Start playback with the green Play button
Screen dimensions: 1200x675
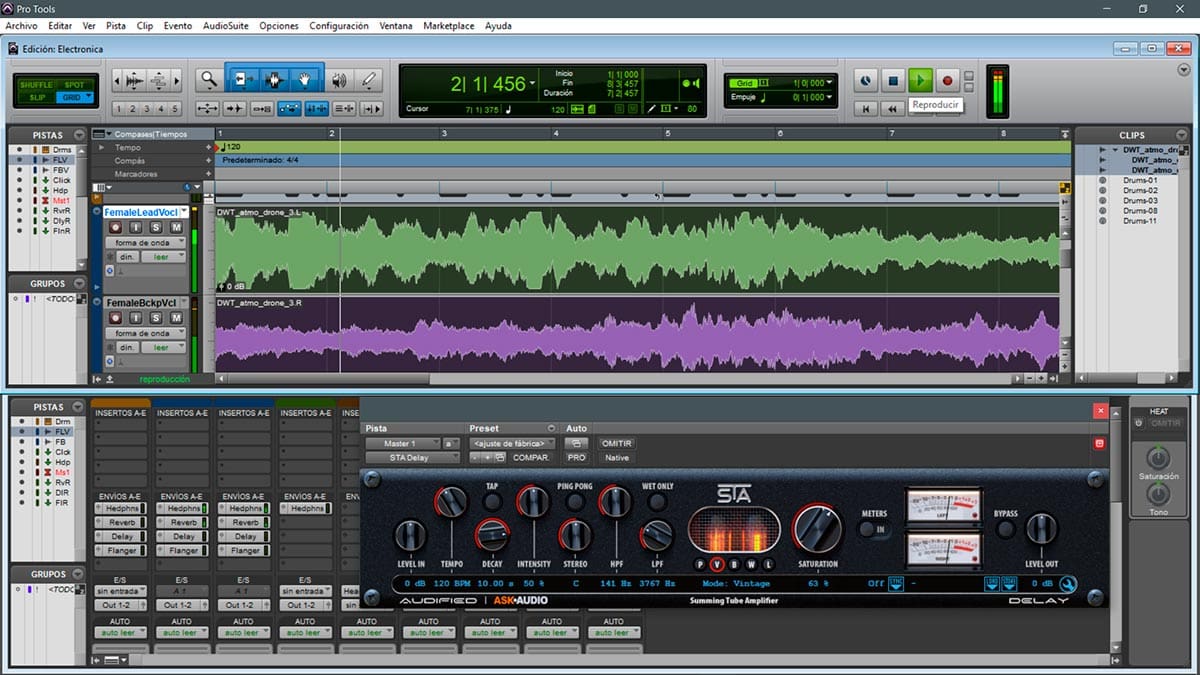coord(921,80)
